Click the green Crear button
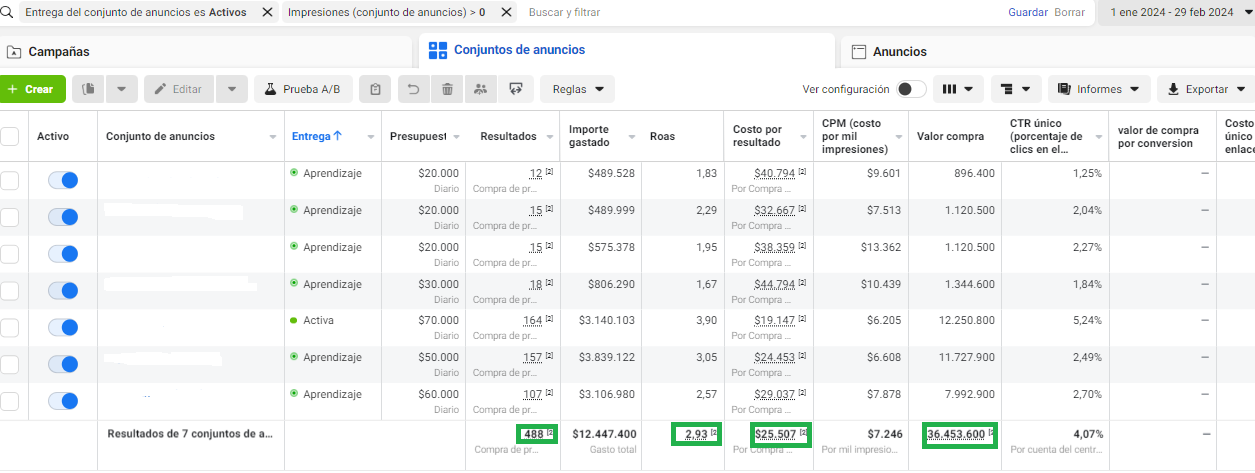Image resolution: width=1255 pixels, height=473 pixels. pos(33,89)
